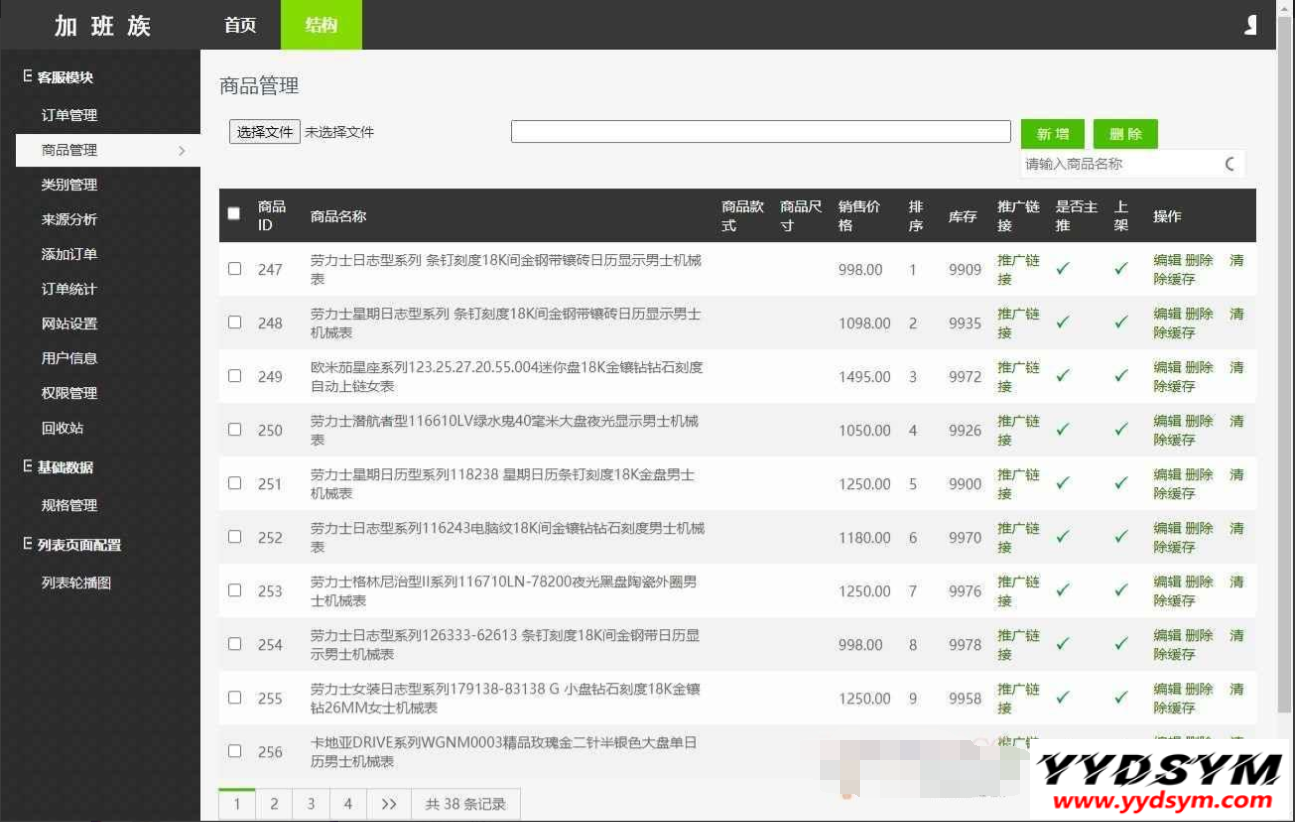This screenshot has width=1295, height=822.
Task: Open 订单管理 in the sidebar
Action: 69,115
